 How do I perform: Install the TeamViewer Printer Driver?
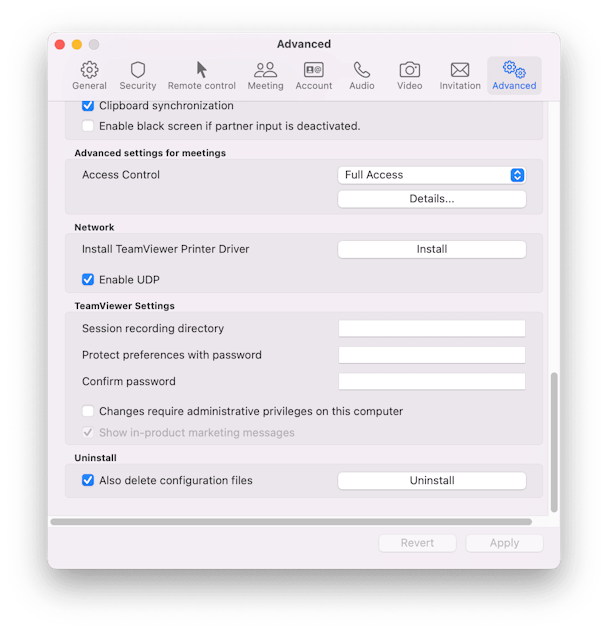click(x=432, y=249)
